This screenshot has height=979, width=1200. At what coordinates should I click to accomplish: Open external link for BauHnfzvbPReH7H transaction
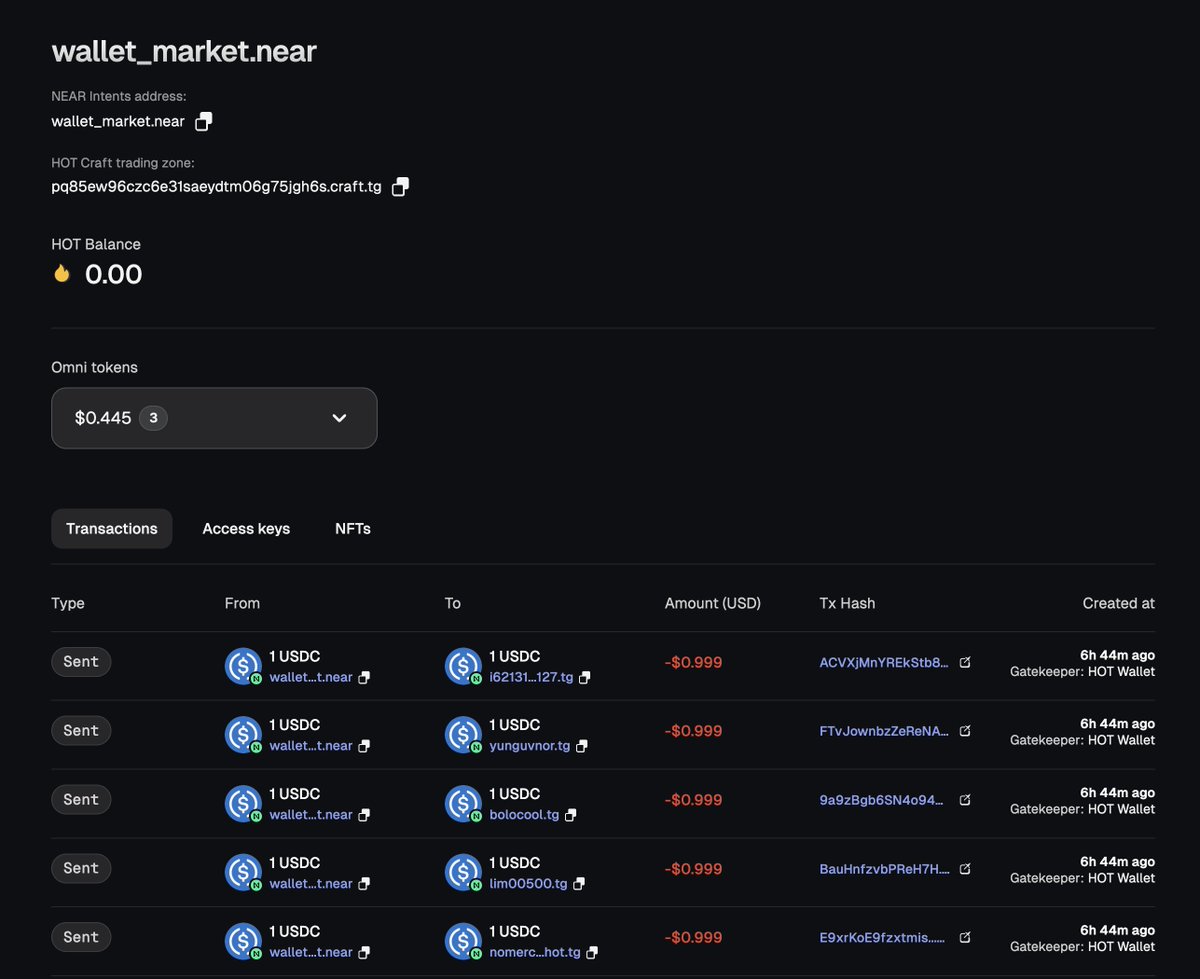pos(965,869)
